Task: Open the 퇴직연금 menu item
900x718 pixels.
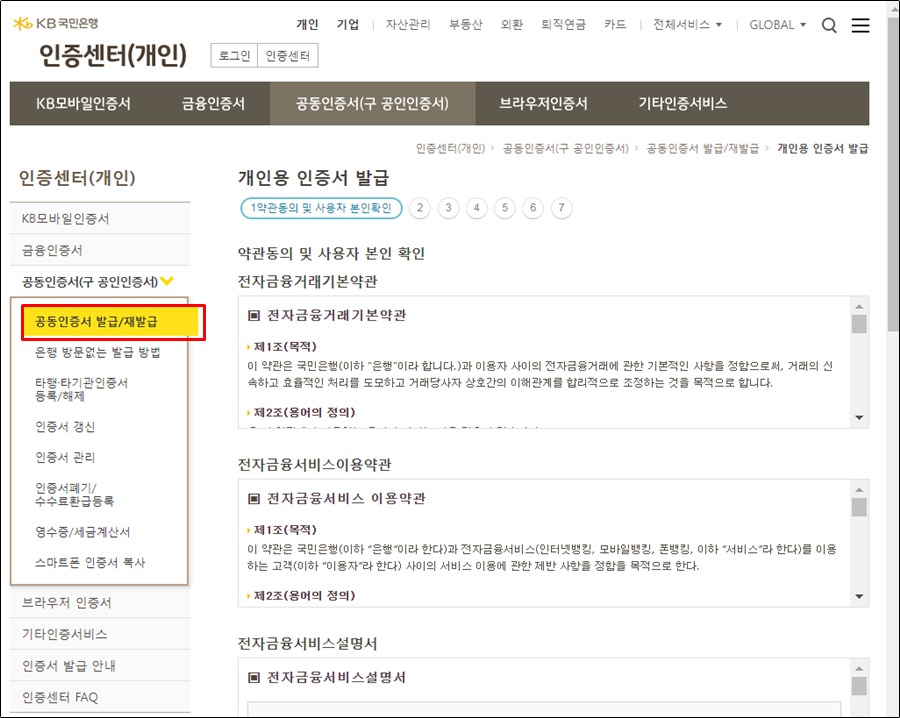Action: [562, 27]
